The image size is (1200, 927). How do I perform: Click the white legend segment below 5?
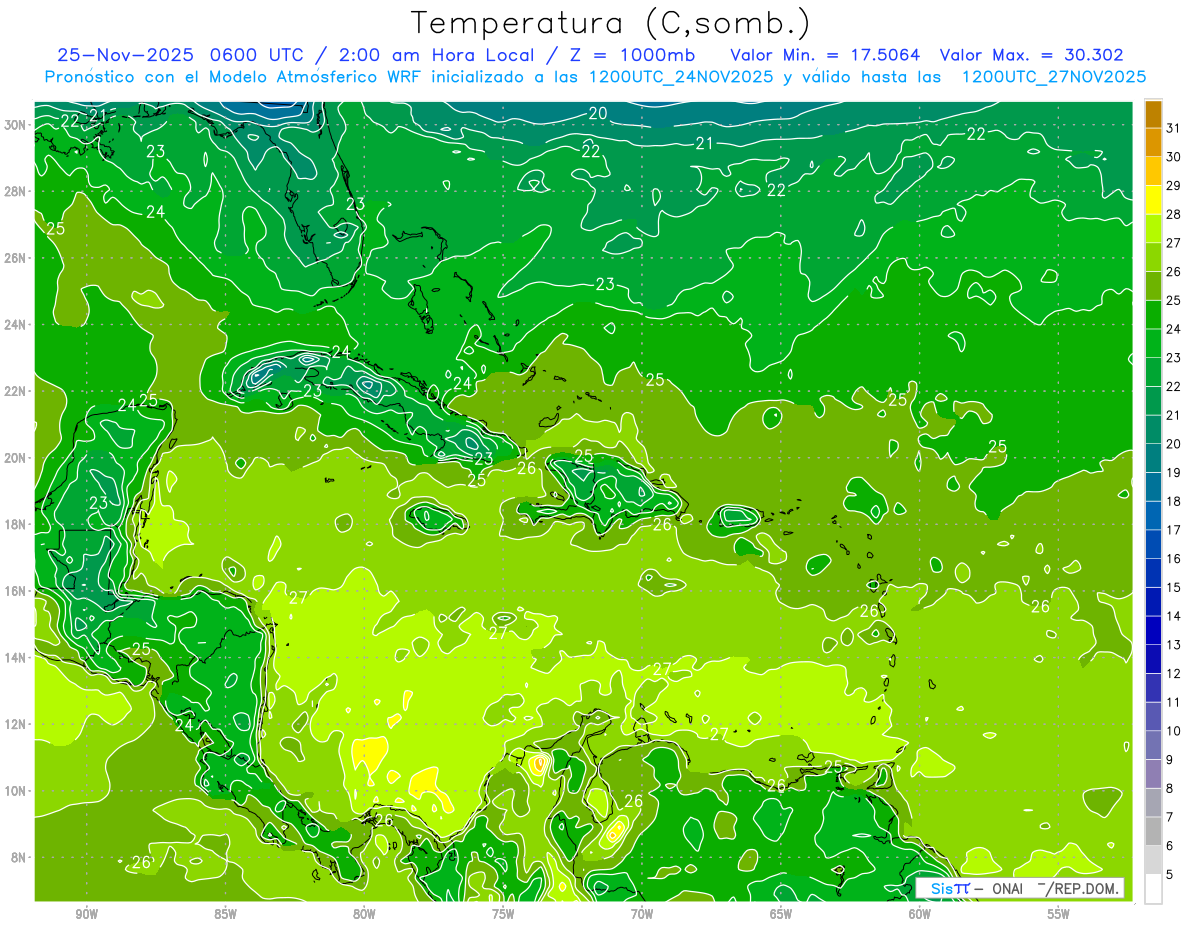1153,889
